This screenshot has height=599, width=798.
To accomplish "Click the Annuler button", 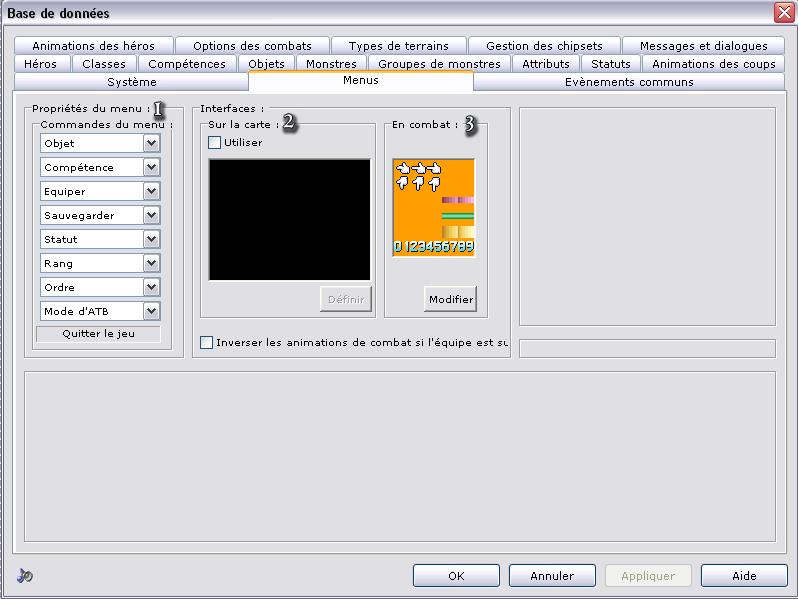I will coord(552,576).
